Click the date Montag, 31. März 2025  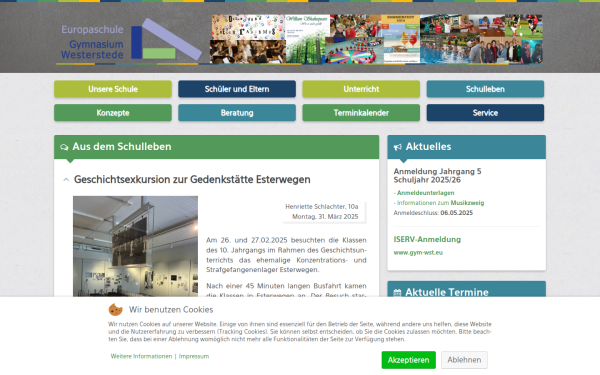325,217
